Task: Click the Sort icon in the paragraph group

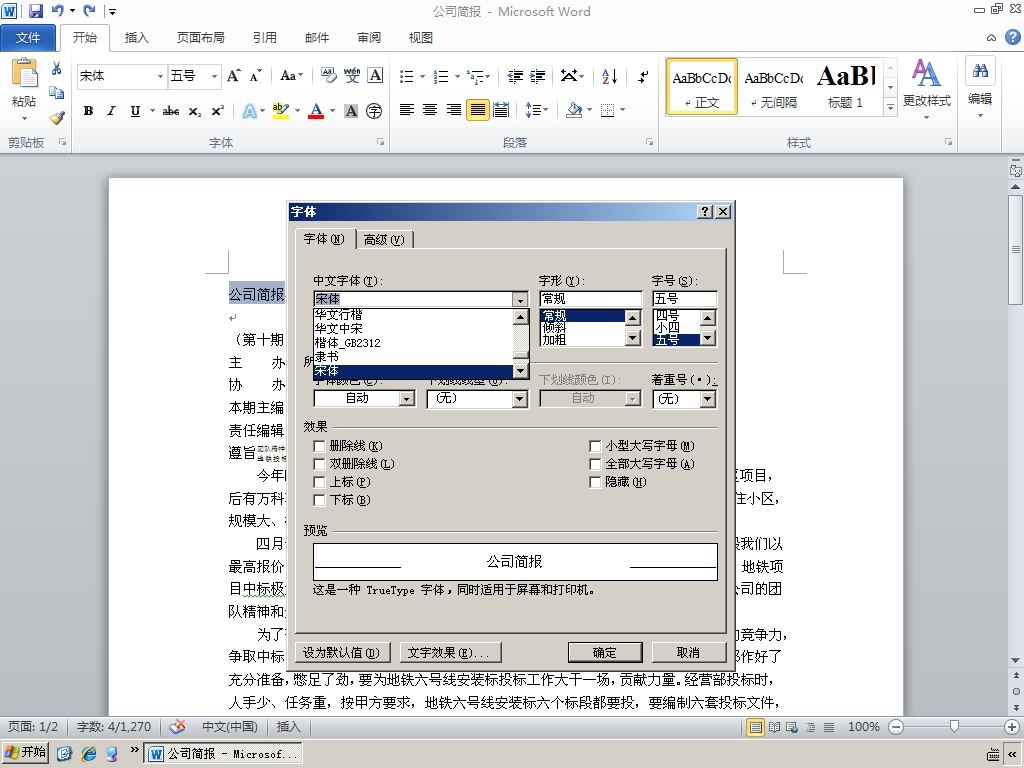Action: coord(609,76)
